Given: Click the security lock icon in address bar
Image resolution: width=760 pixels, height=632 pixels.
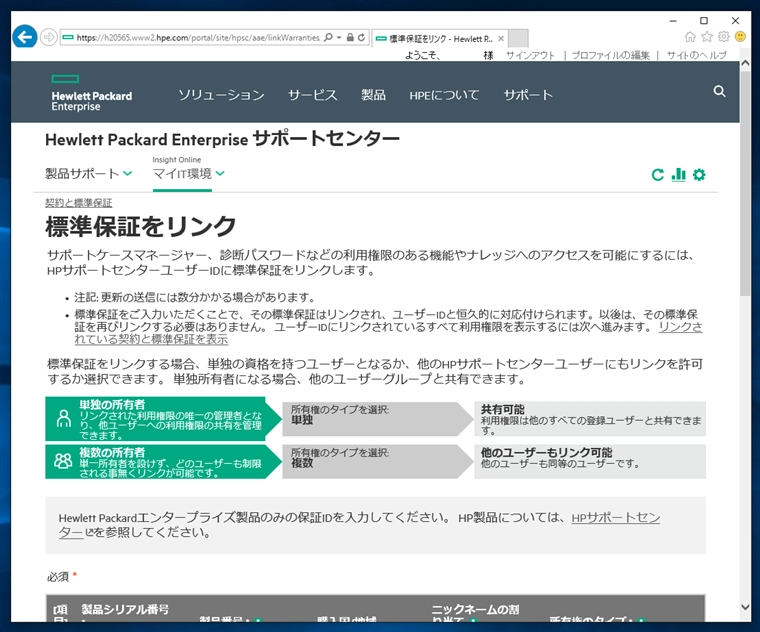Looking at the screenshot, I should [x=350, y=37].
